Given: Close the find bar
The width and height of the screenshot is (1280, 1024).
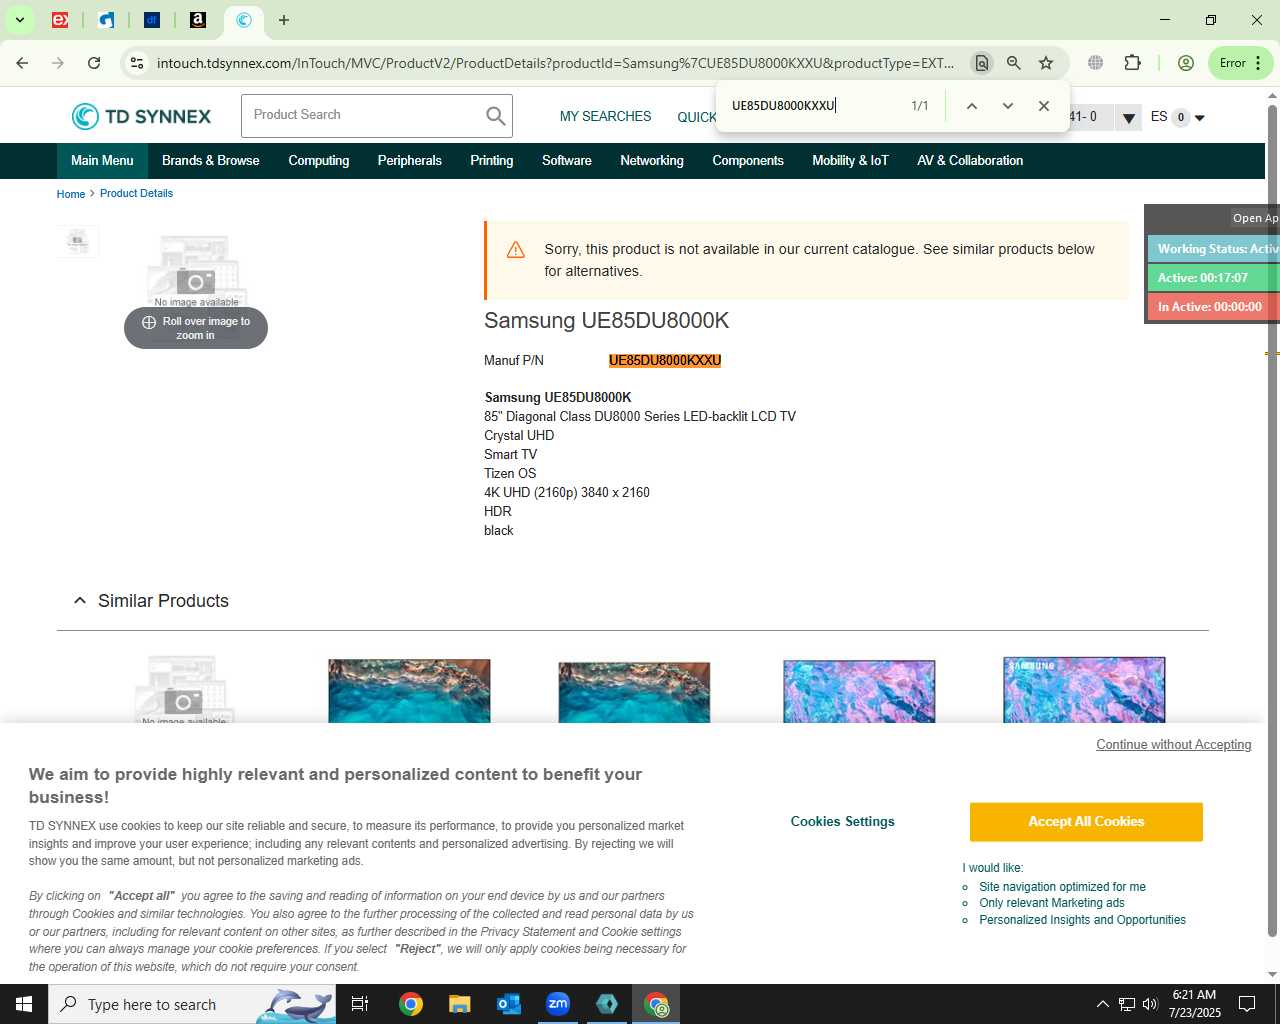Looking at the screenshot, I should click(x=1044, y=106).
